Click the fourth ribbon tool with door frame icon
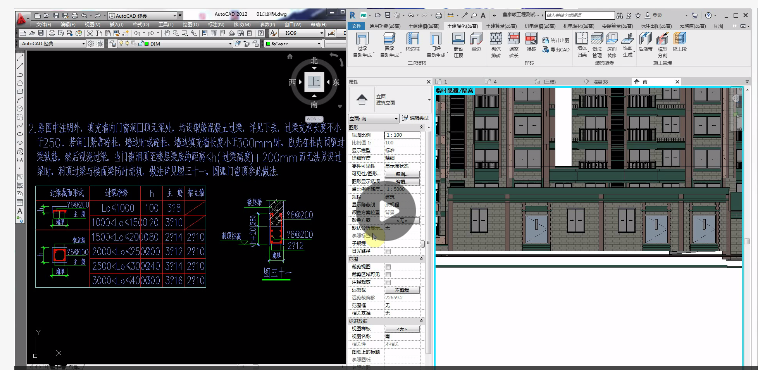Viewport: 758px width, 370px height. pyautogui.click(x=436, y=44)
